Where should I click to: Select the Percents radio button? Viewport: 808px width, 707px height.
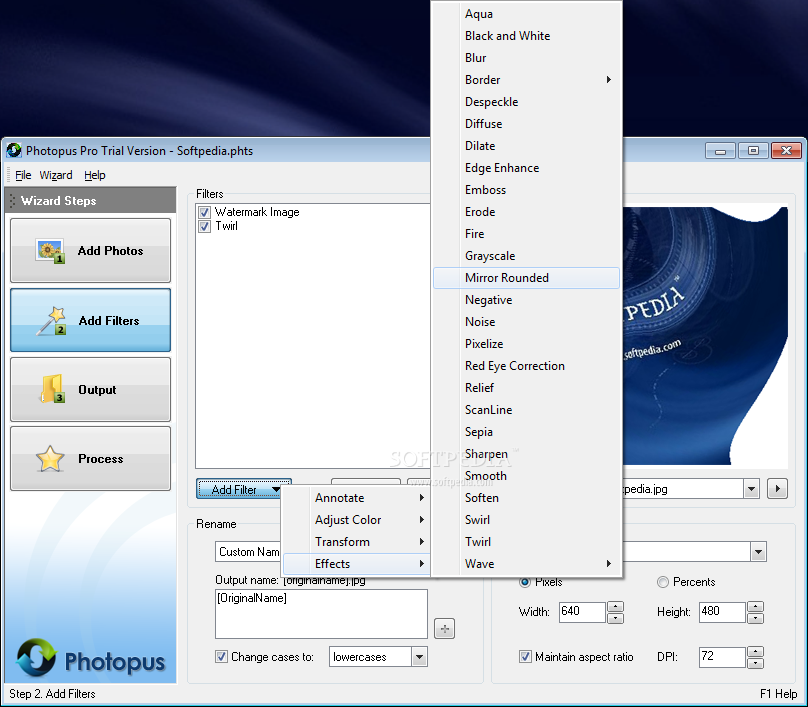point(663,582)
